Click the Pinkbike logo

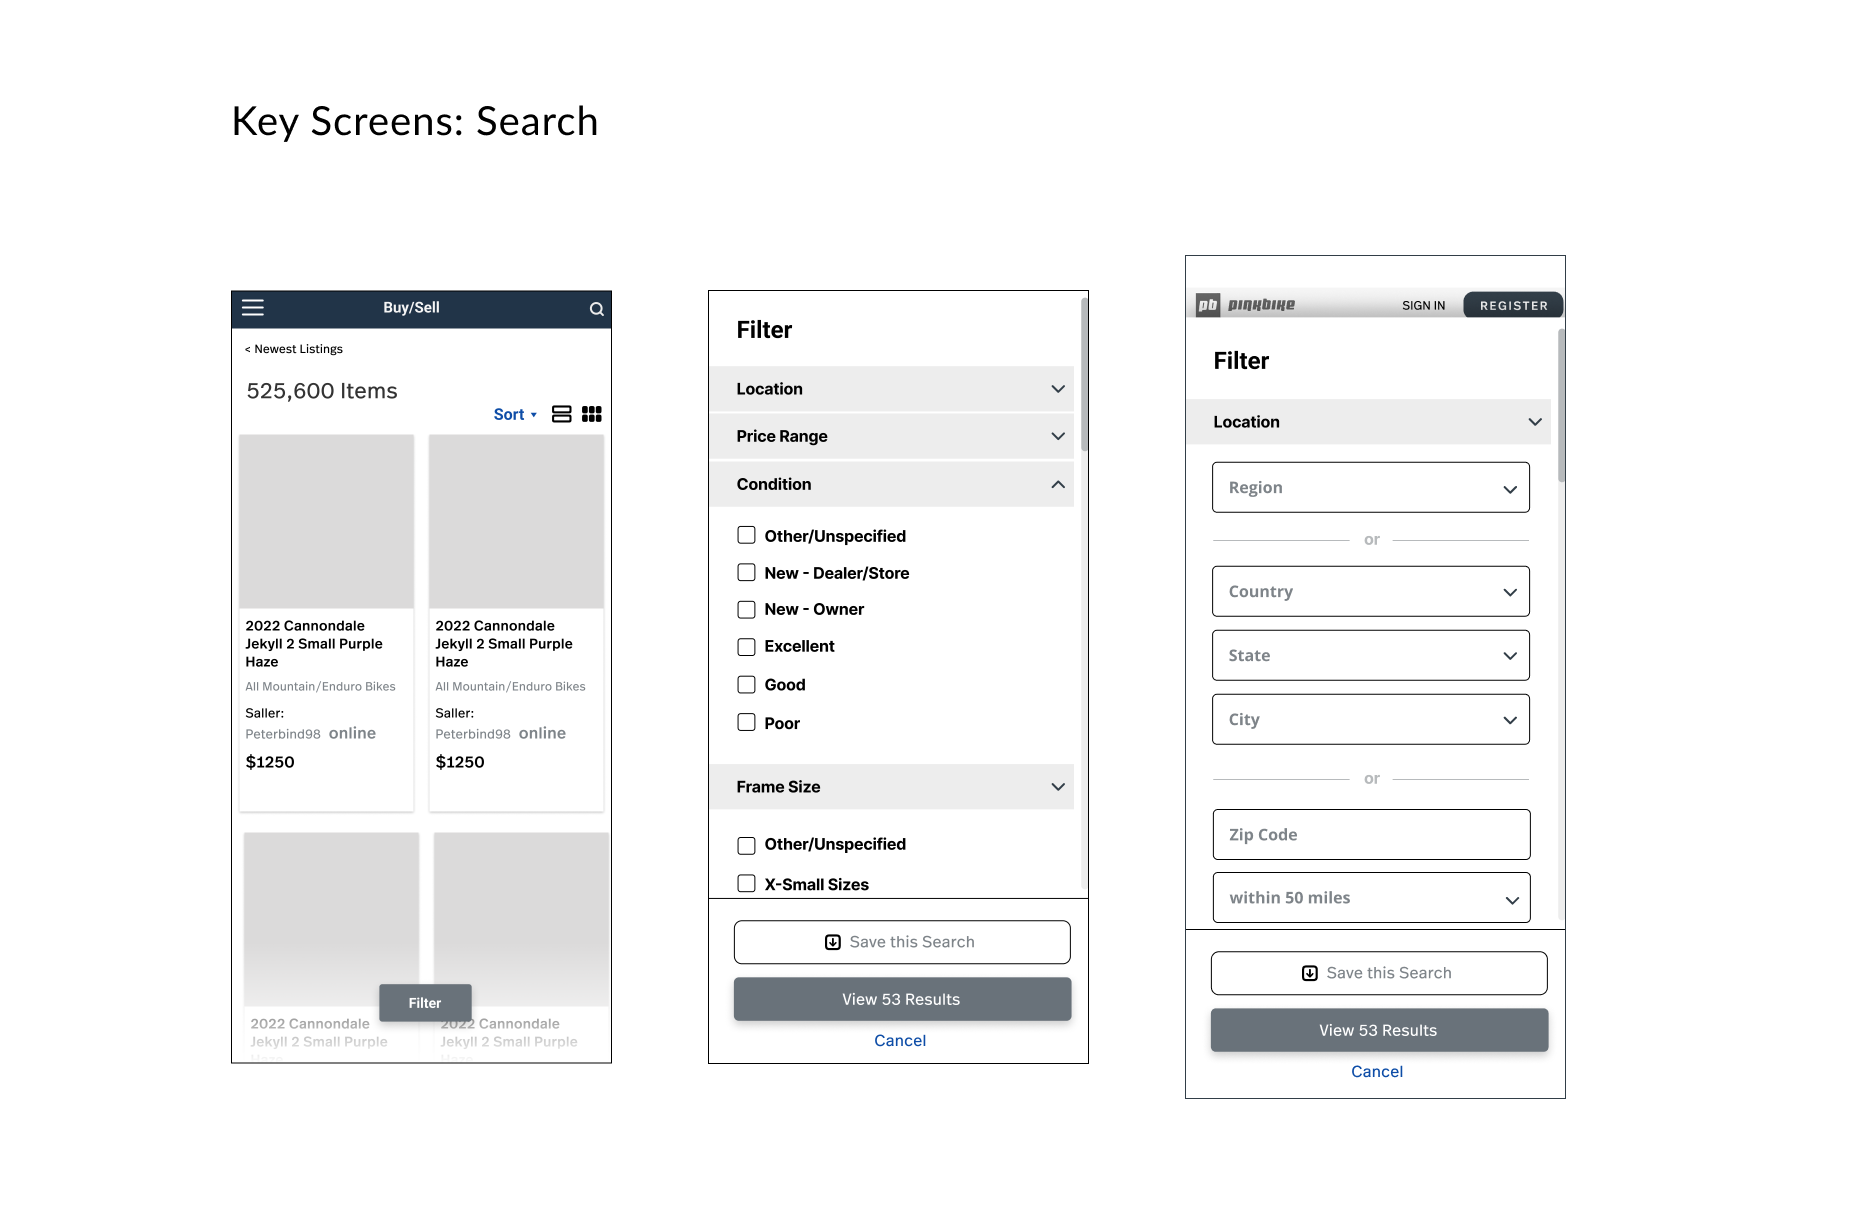click(x=1245, y=305)
